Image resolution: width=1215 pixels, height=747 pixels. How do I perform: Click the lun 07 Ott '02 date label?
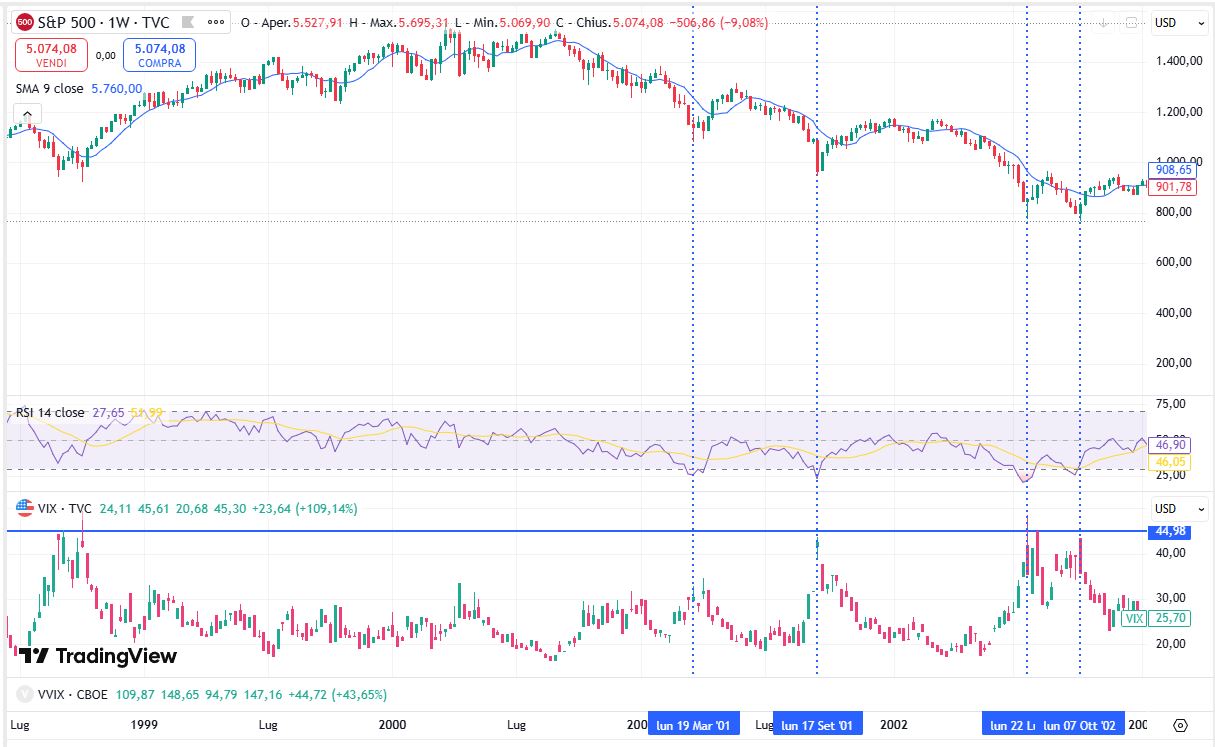tap(1081, 725)
